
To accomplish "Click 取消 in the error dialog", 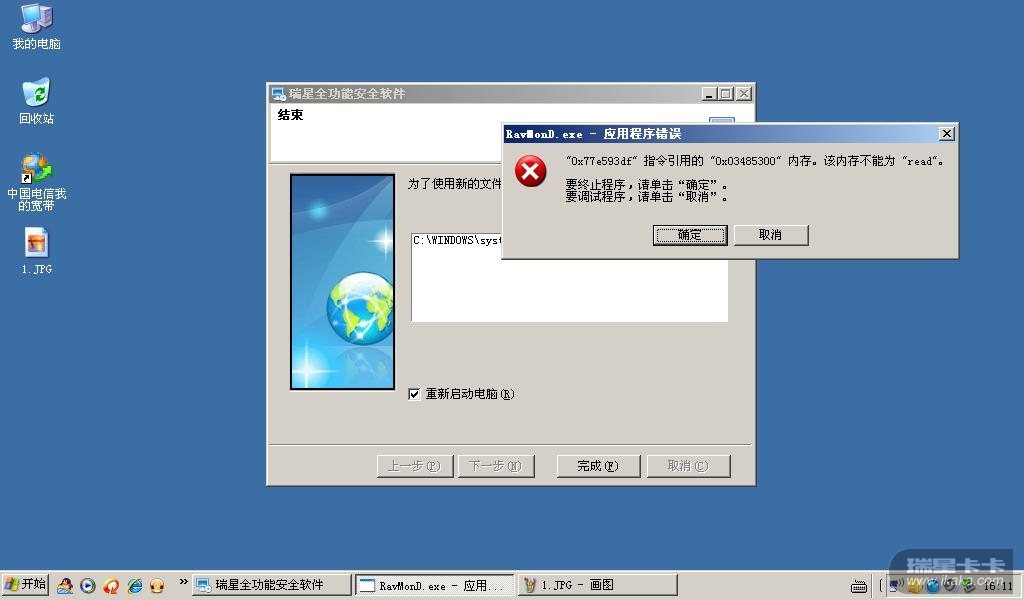I will click(771, 235).
